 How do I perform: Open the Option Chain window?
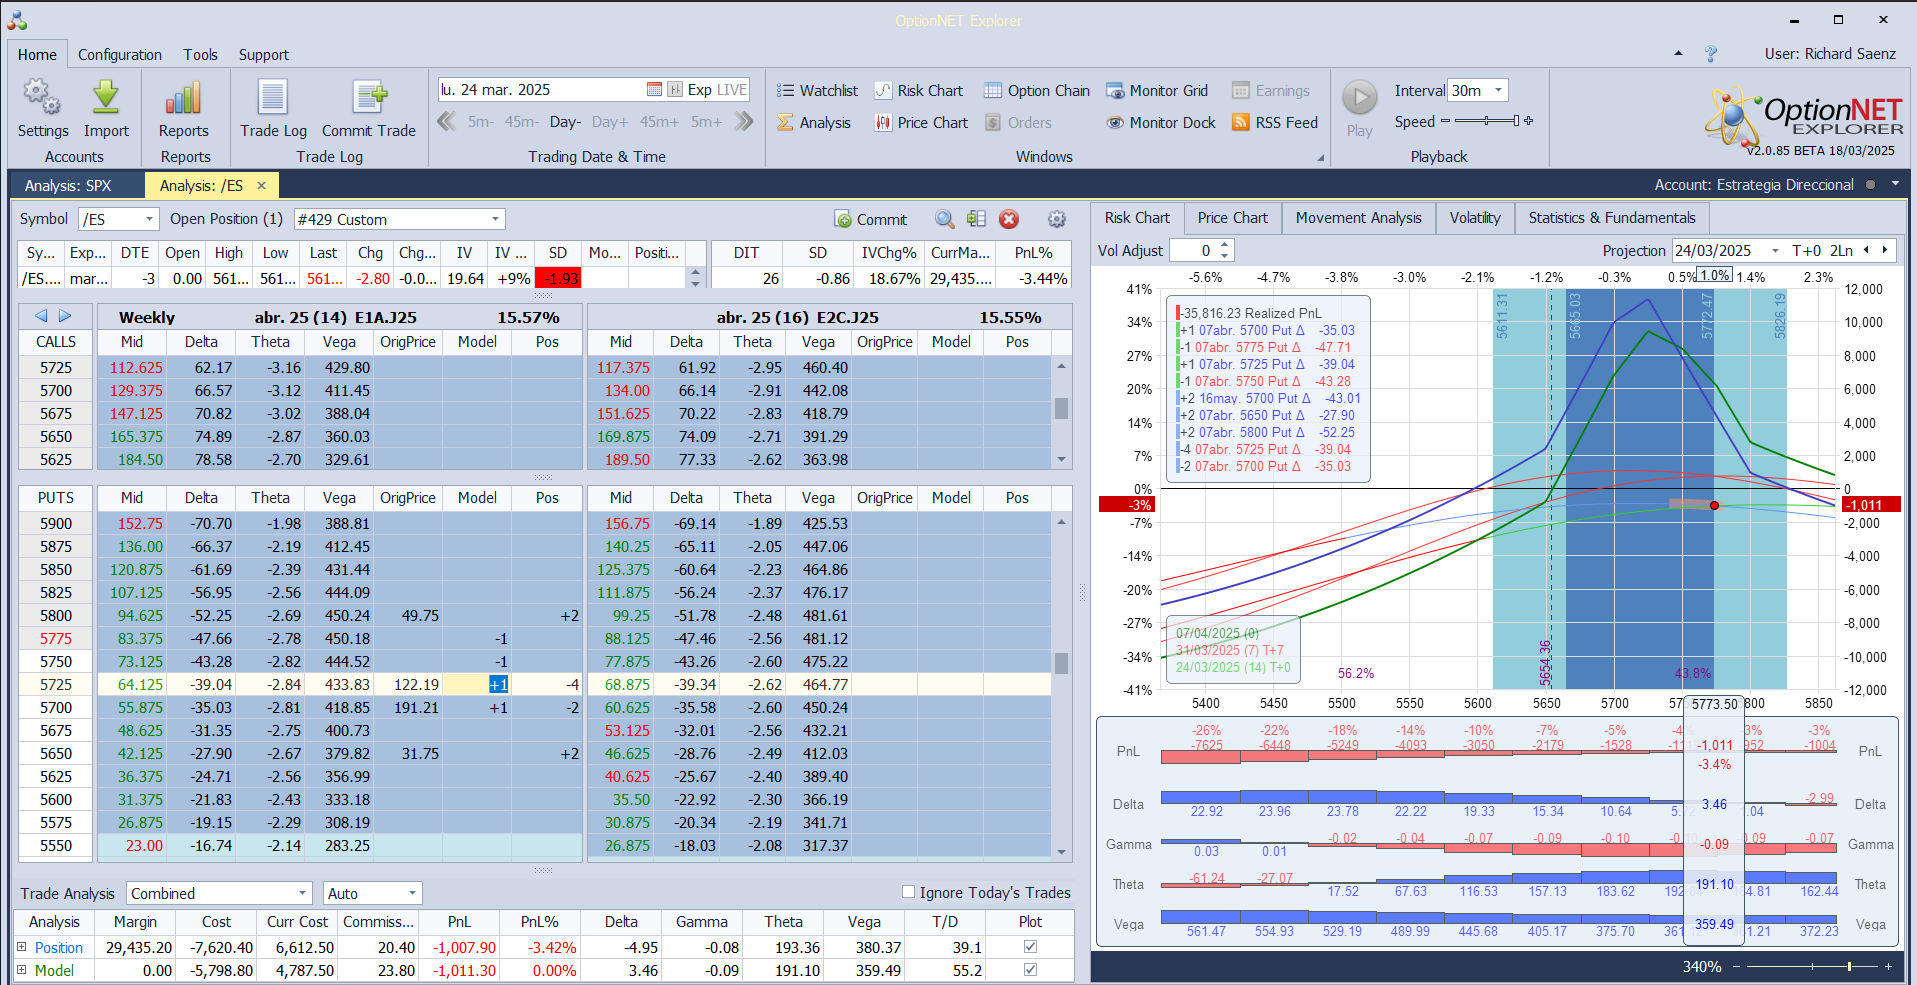(x=1037, y=90)
